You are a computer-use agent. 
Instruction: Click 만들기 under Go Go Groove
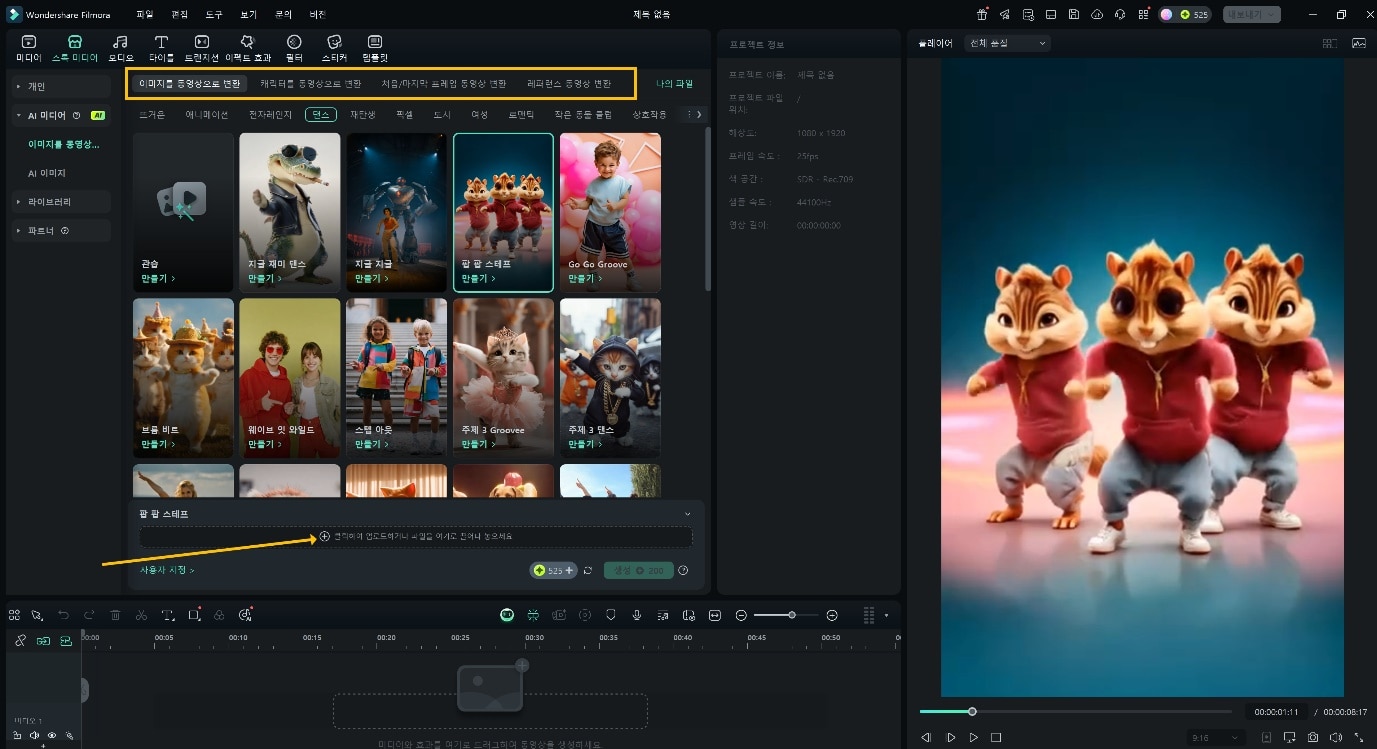pos(585,278)
